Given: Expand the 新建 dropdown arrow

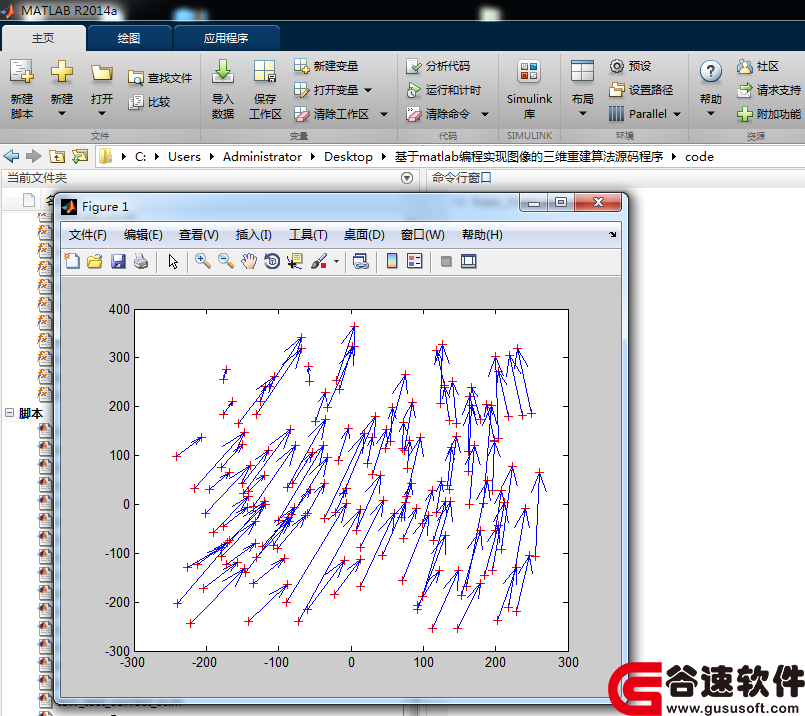Looking at the screenshot, I should tap(62, 113).
